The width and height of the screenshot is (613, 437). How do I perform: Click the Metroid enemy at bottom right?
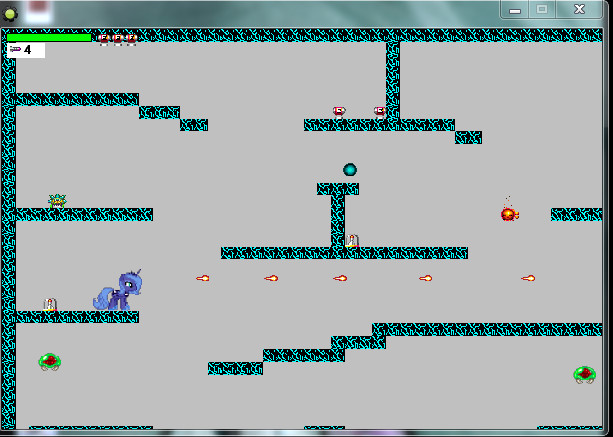tap(584, 375)
